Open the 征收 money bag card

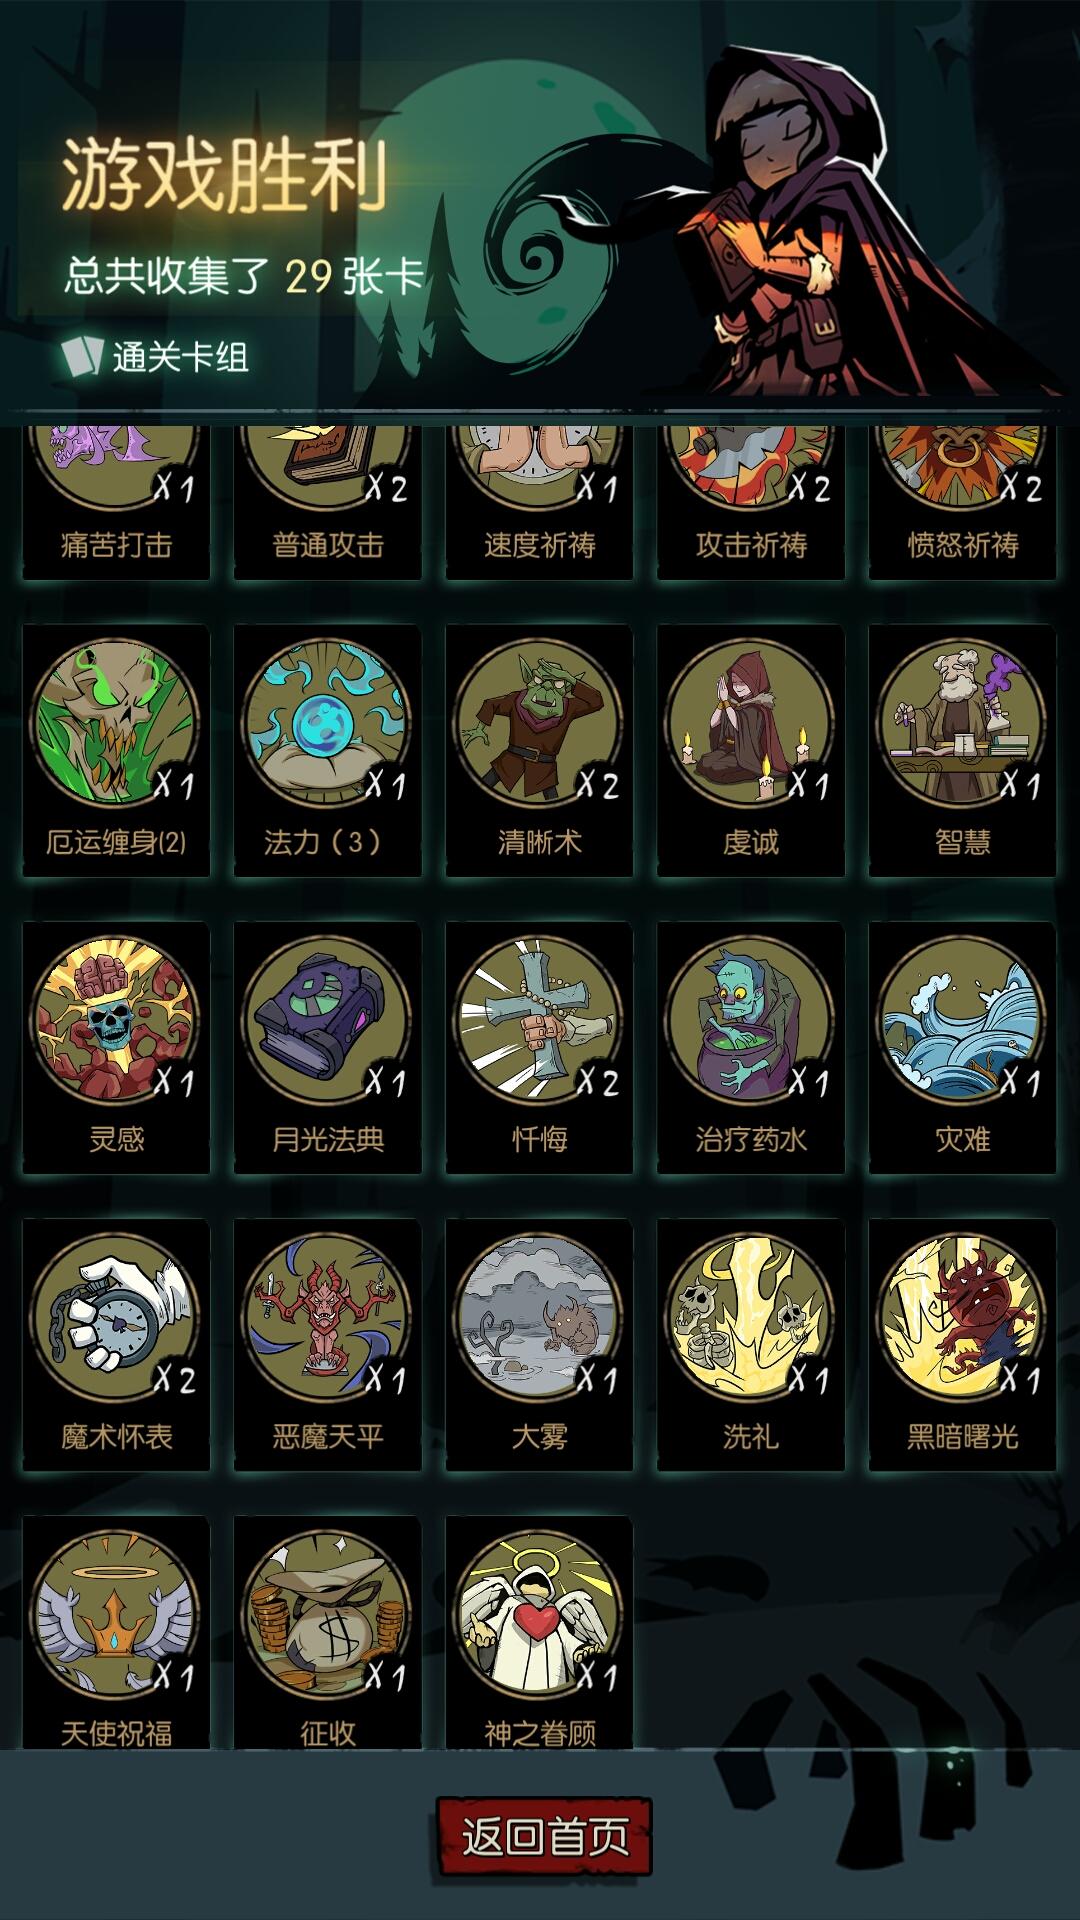tap(327, 1632)
